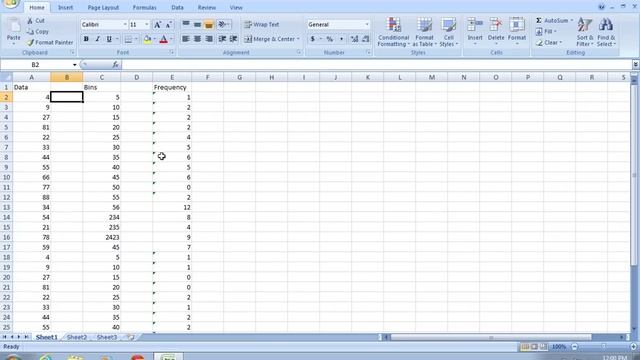
Task: Click the Paste icon
Action: [13, 29]
